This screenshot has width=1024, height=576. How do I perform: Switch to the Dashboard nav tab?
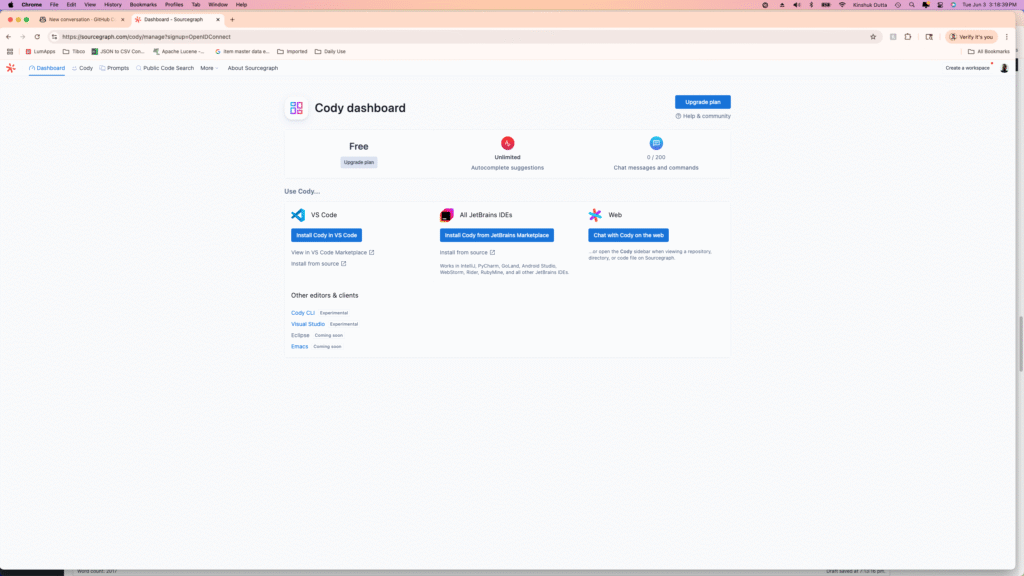tap(47, 68)
